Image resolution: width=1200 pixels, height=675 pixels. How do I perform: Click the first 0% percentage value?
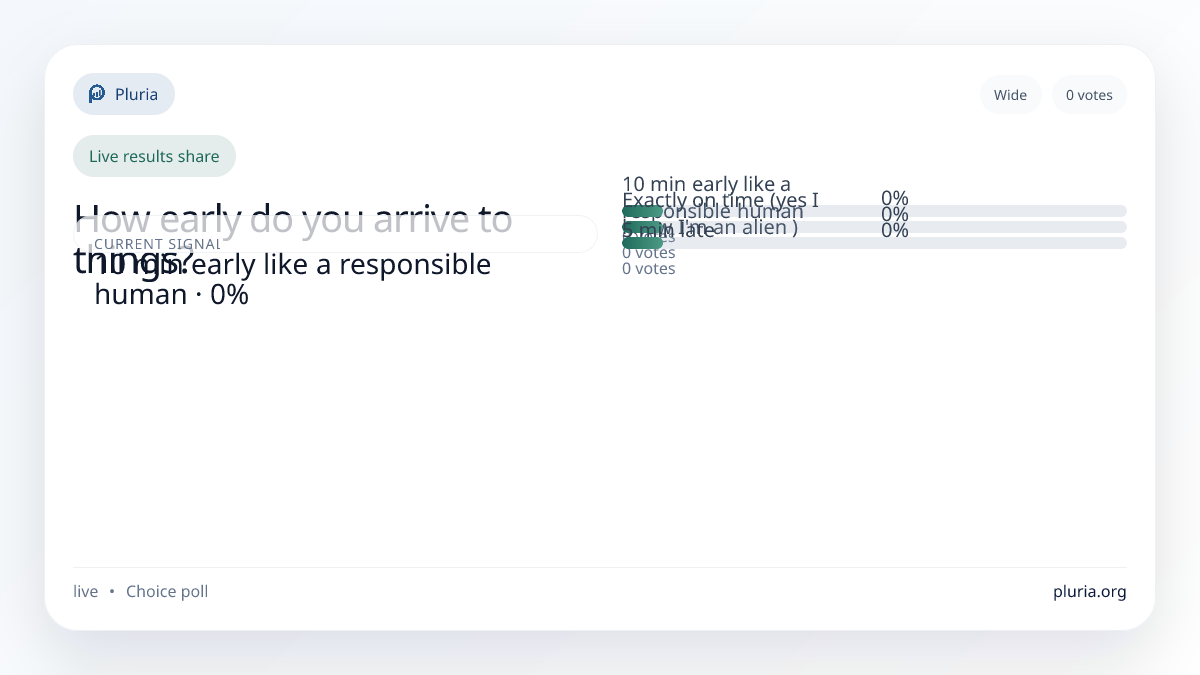(894, 198)
